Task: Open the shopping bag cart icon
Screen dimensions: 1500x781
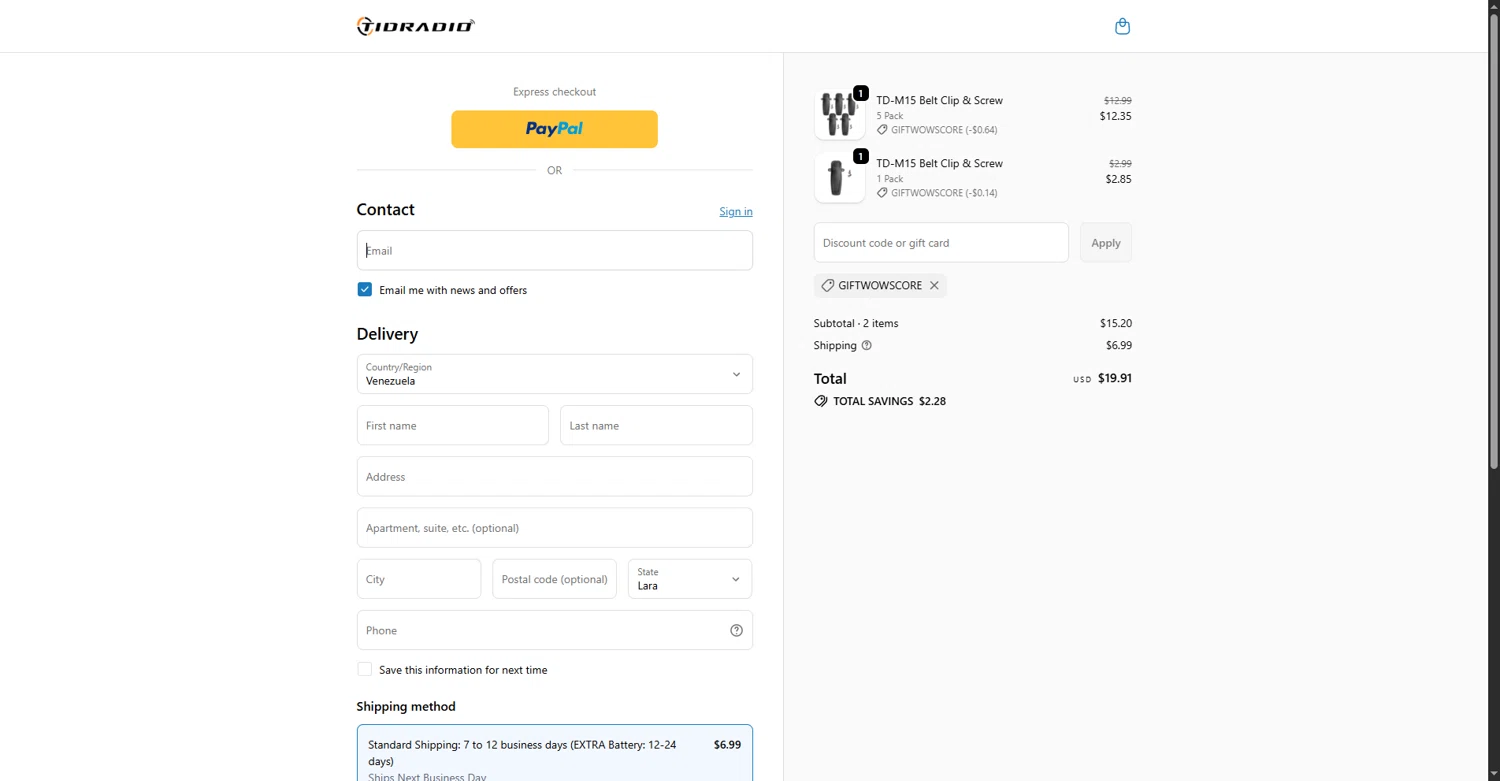Action: [1122, 26]
